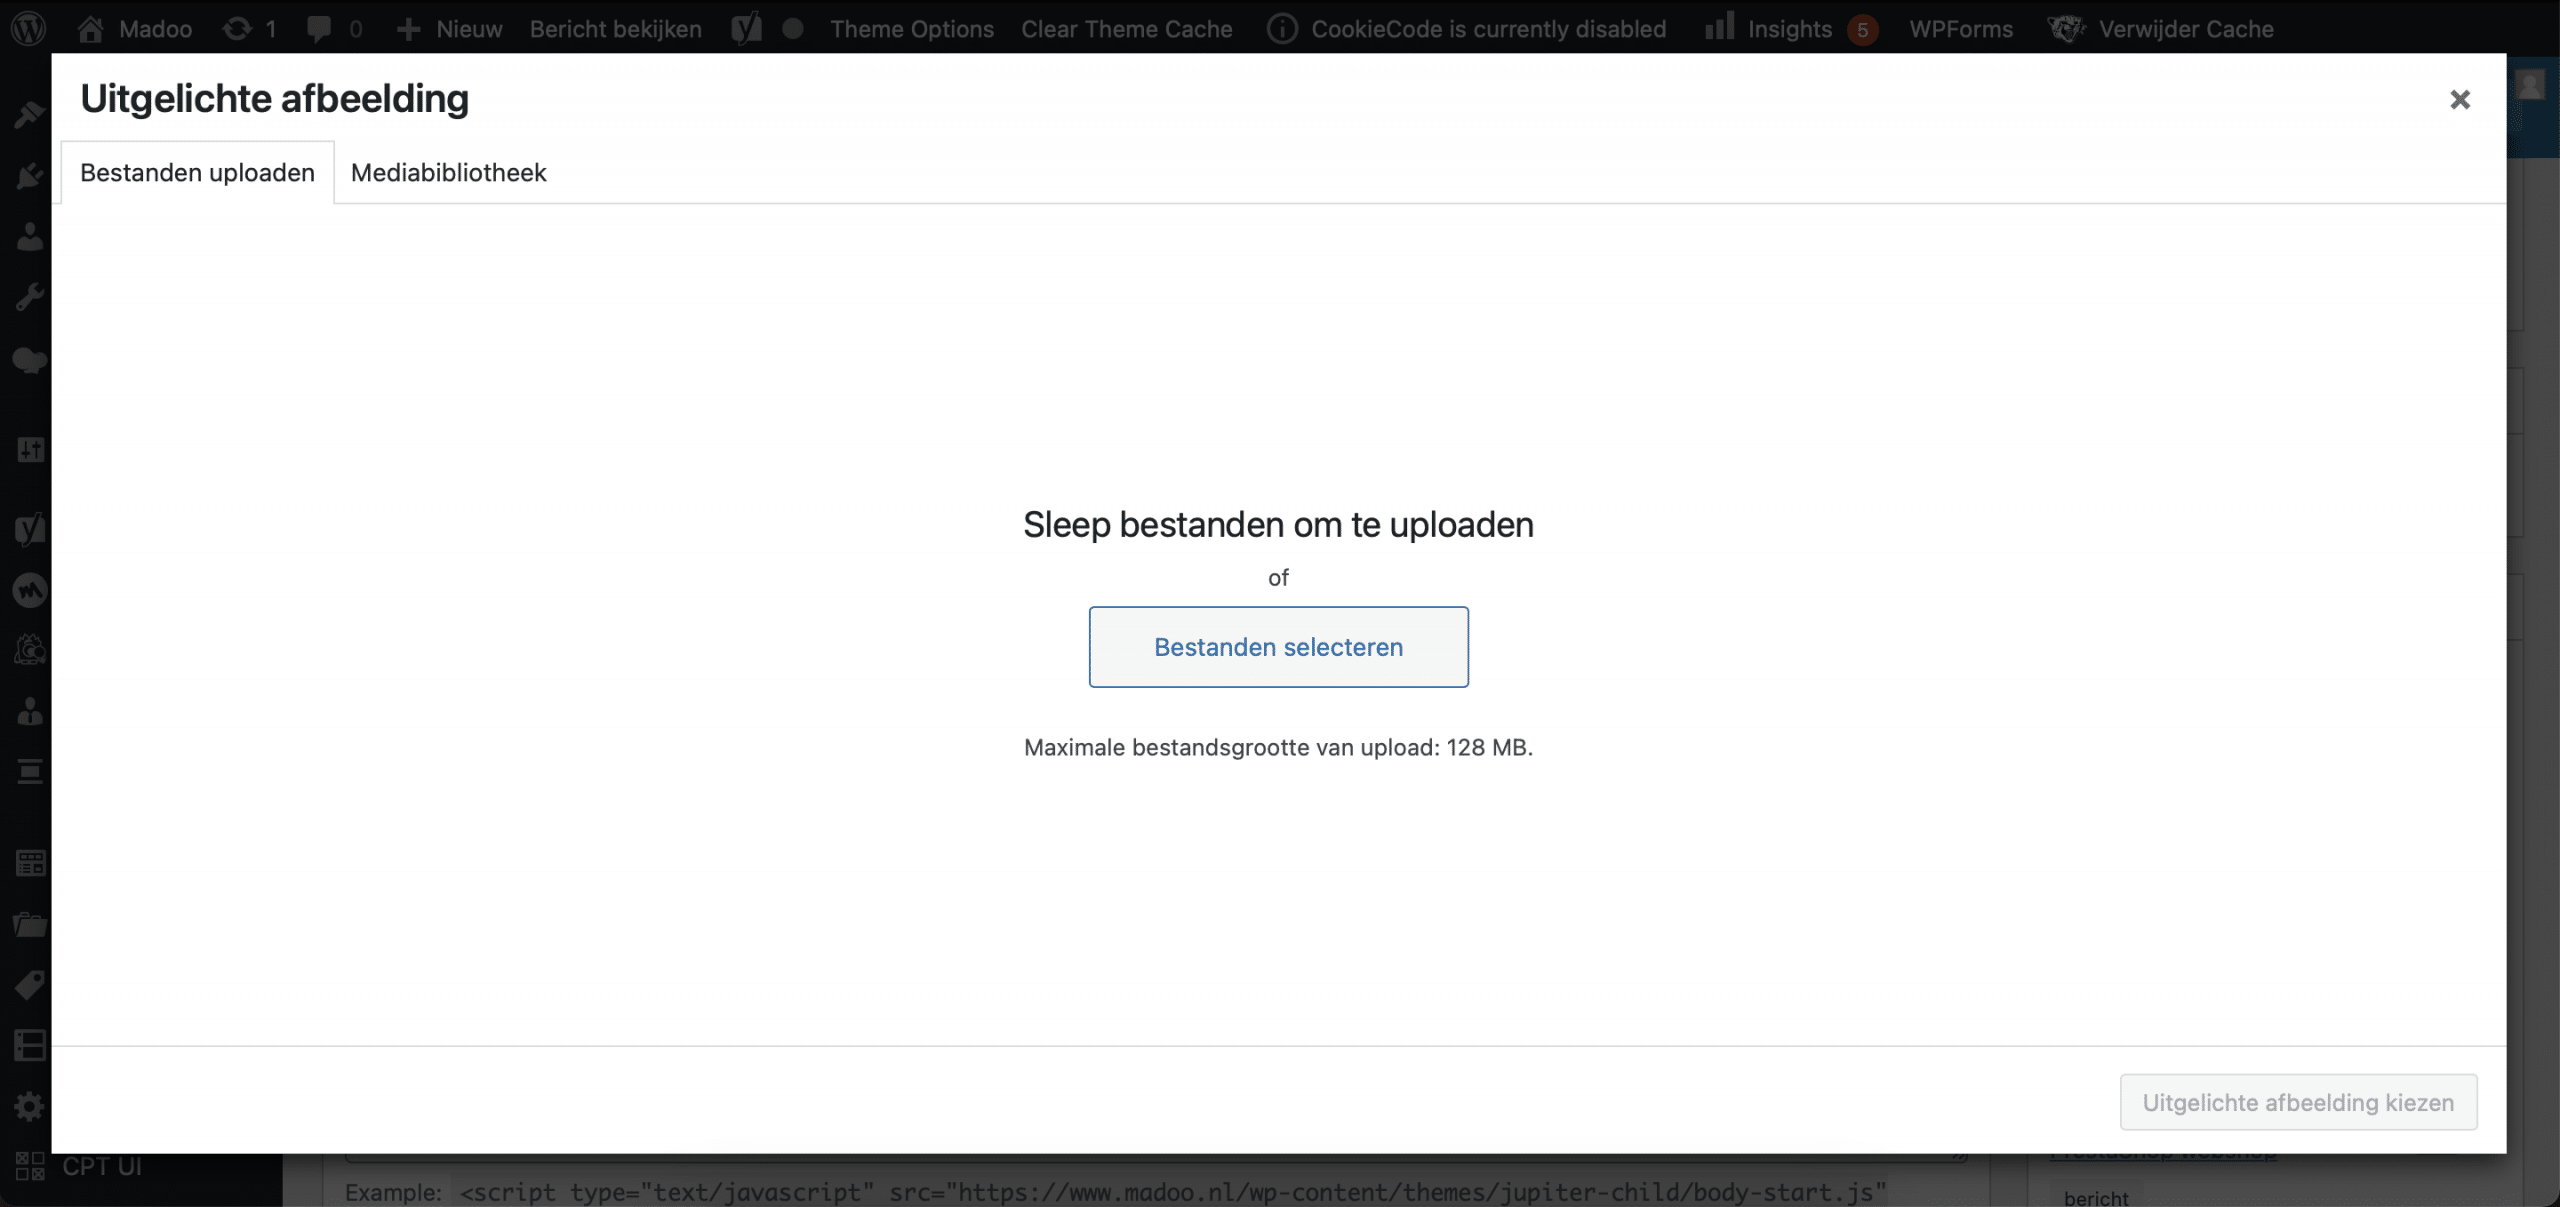Screen dimensions: 2560x1207
Task: Click the CPT UI sidebar icon
Action: (30, 1166)
